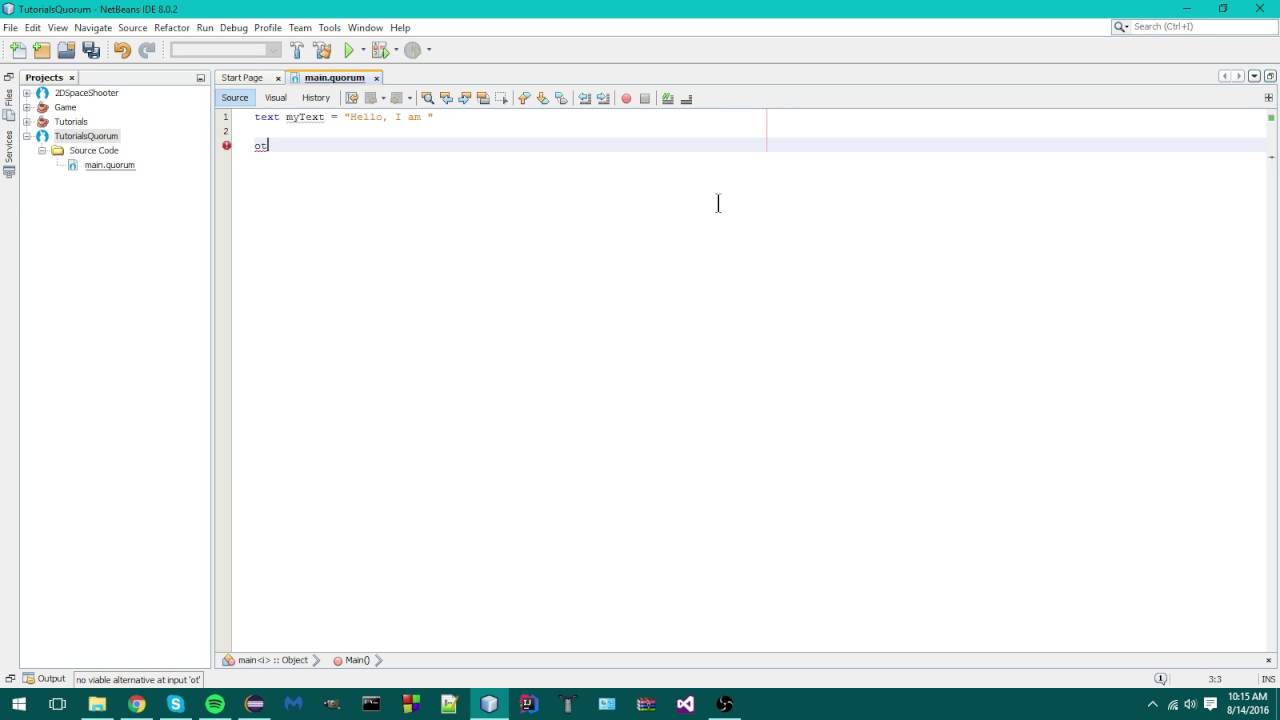Image resolution: width=1280 pixels, height=720 pixels.
Task: Expand the Tutorials project node
Action: point(27,122)
